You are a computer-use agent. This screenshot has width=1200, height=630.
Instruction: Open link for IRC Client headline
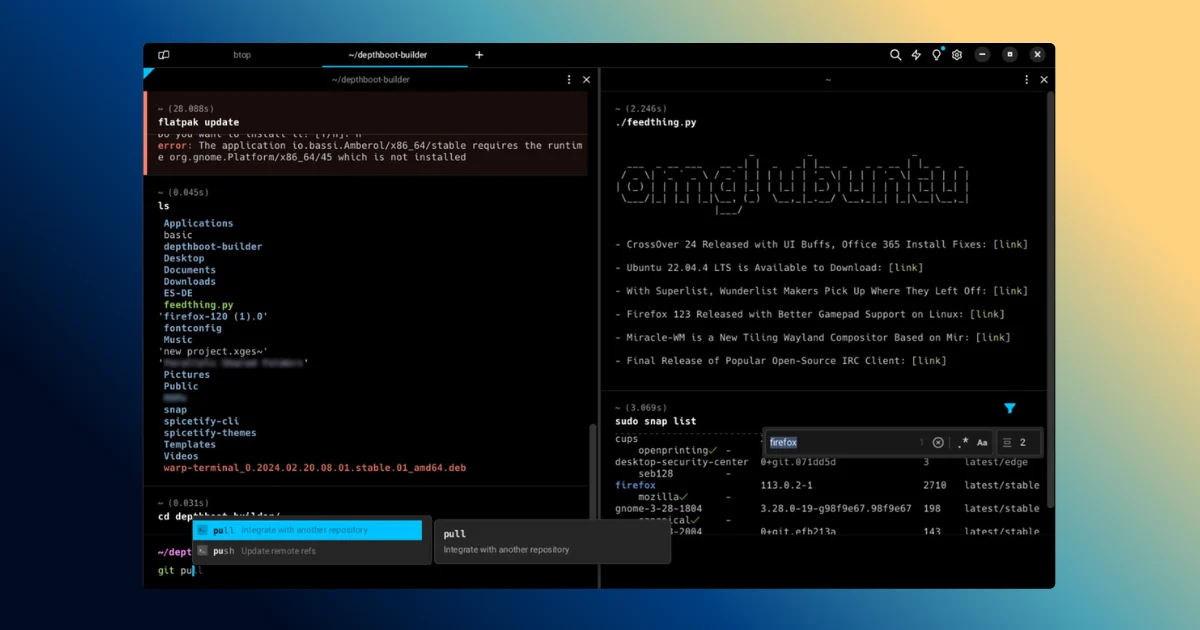pyautogui.click(x=929, y=361)
